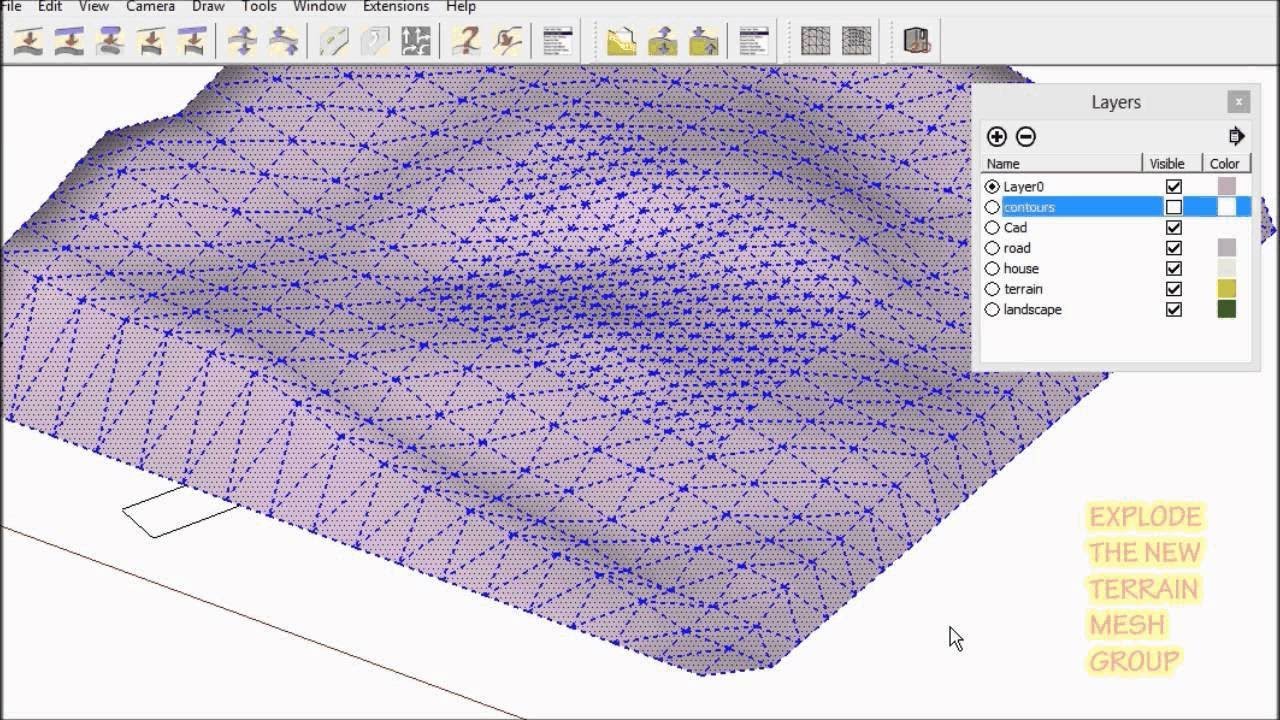The image size is (1280, 720).
Task: Hide the Cad layer
Action: click(x=1174, y=228)
